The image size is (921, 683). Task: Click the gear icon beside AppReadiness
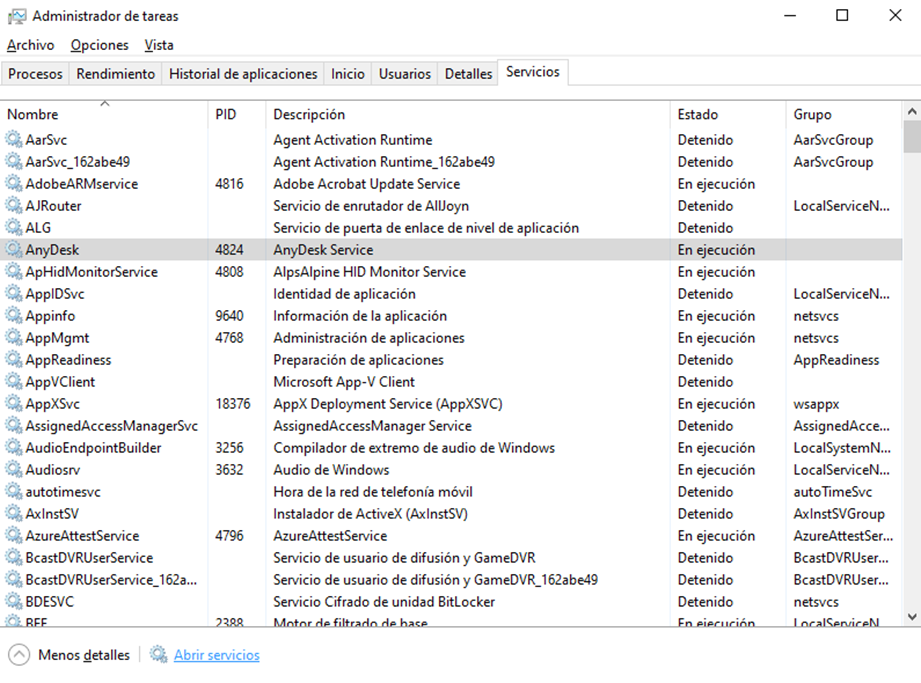[14, 359]
